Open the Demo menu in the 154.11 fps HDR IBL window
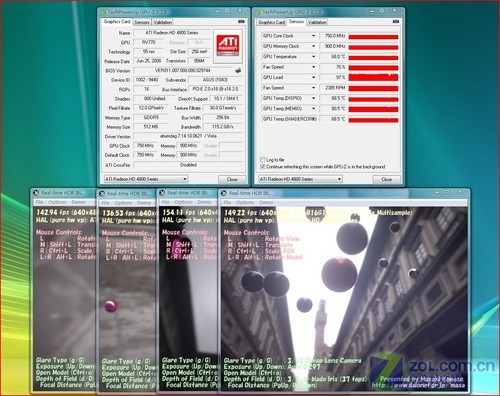Image resolution: width=500 pixels, height=396 pixels. point(204,202)
